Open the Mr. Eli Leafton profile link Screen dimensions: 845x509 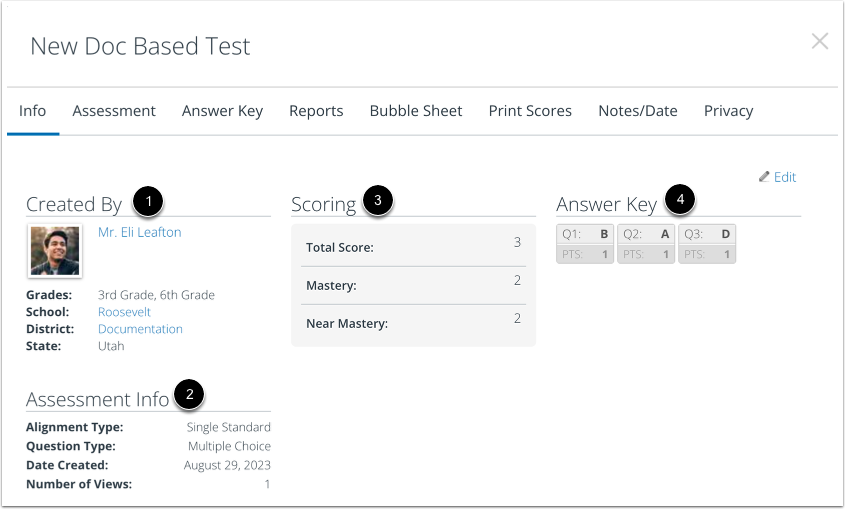click(x=140, y=232)
